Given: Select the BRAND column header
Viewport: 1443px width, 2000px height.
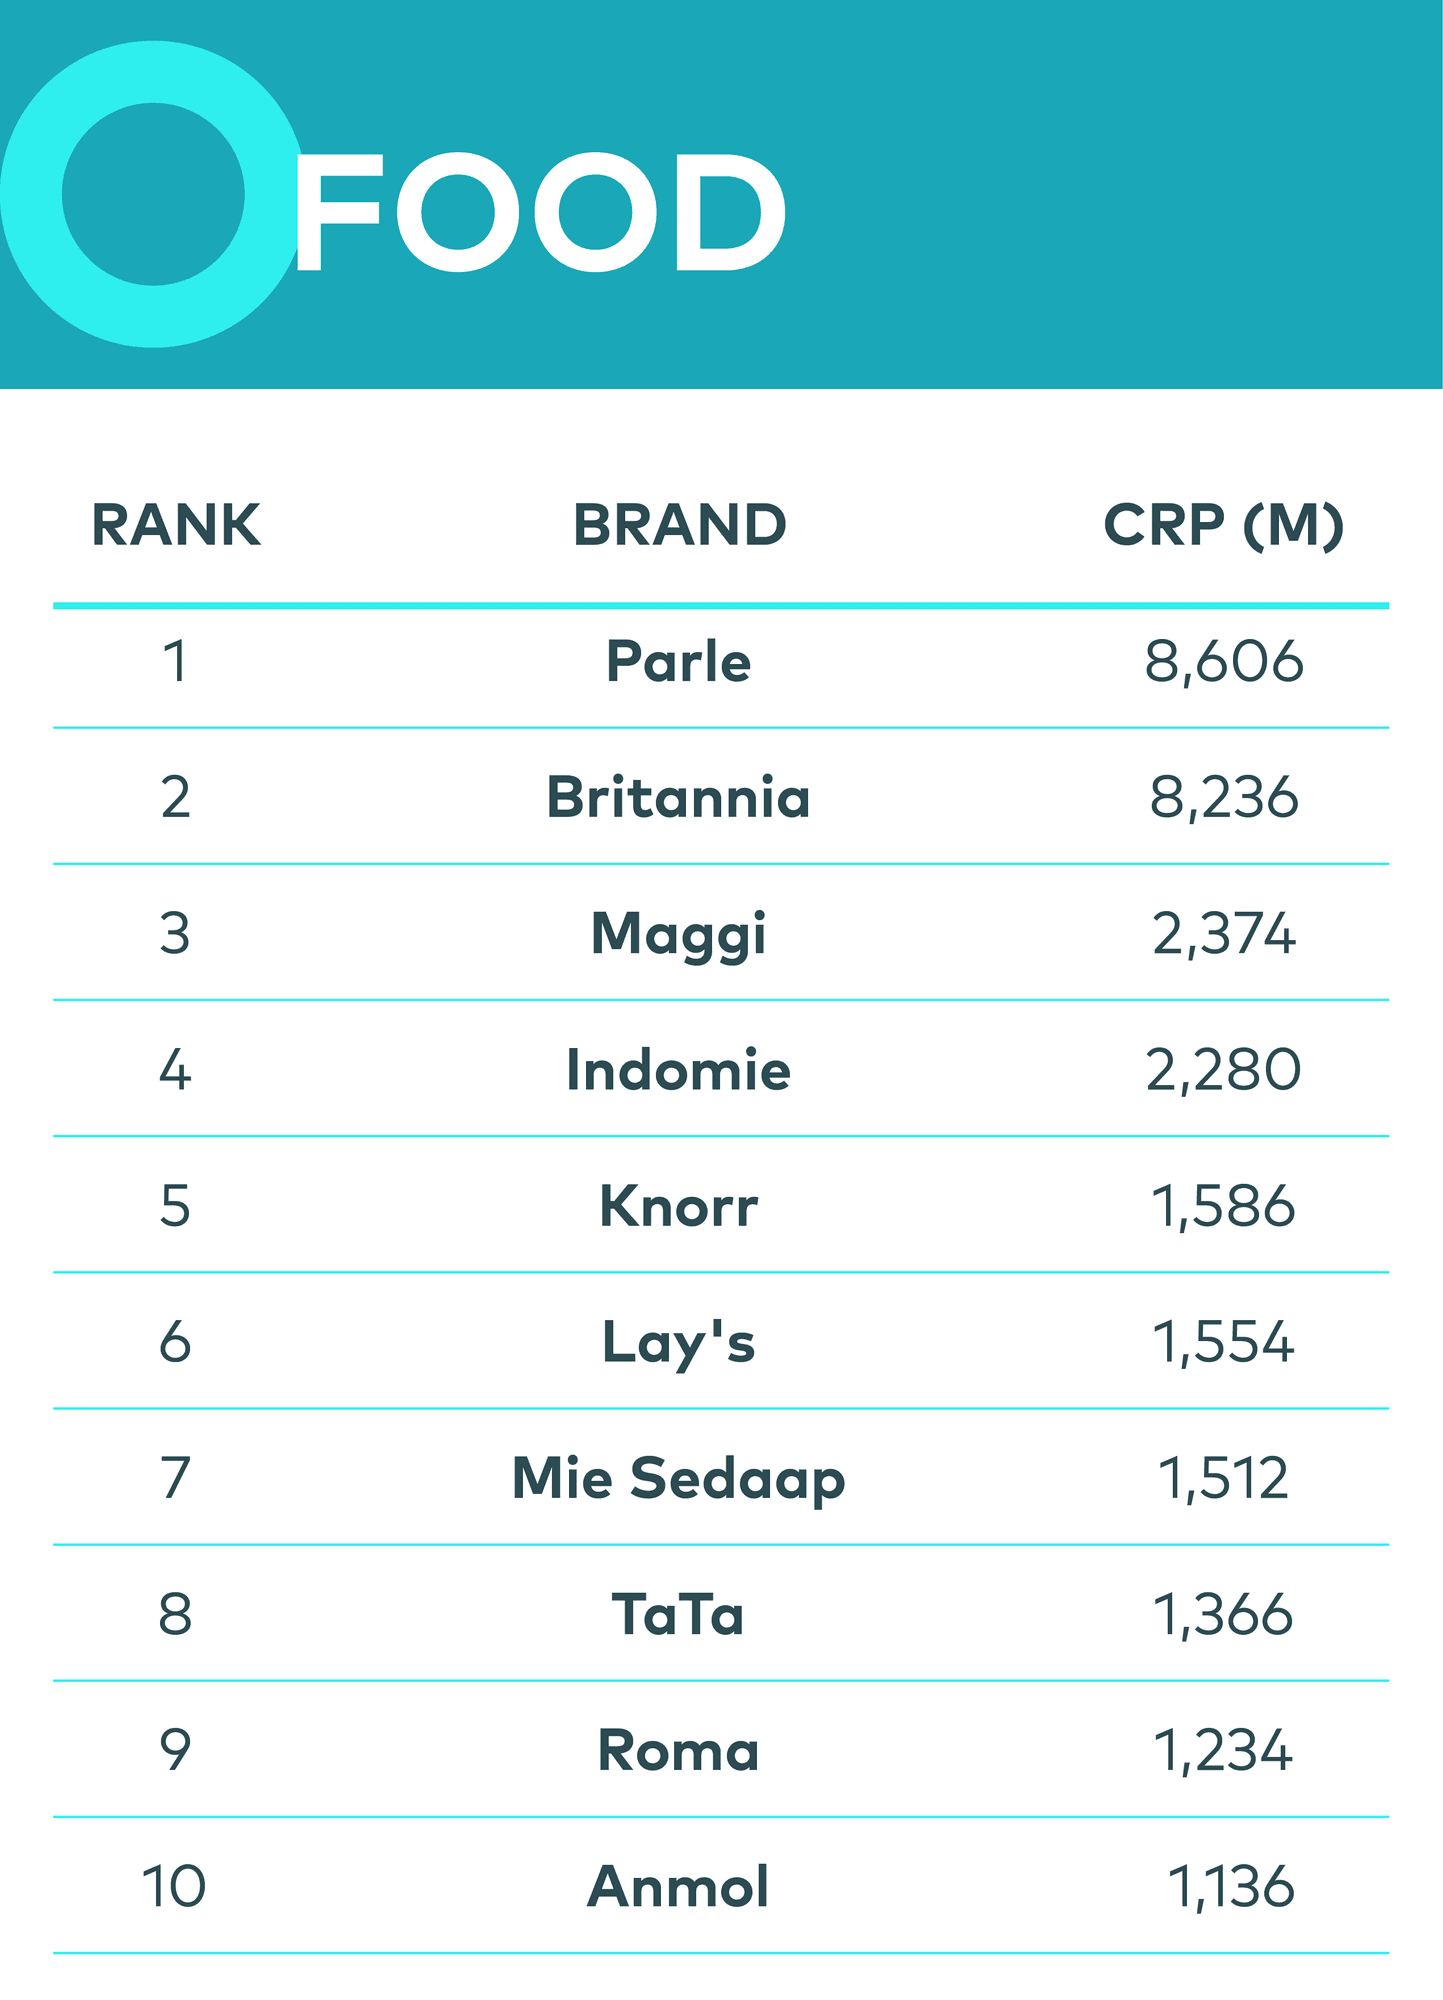Looking at the screenshot, I should tap(680, 525).
